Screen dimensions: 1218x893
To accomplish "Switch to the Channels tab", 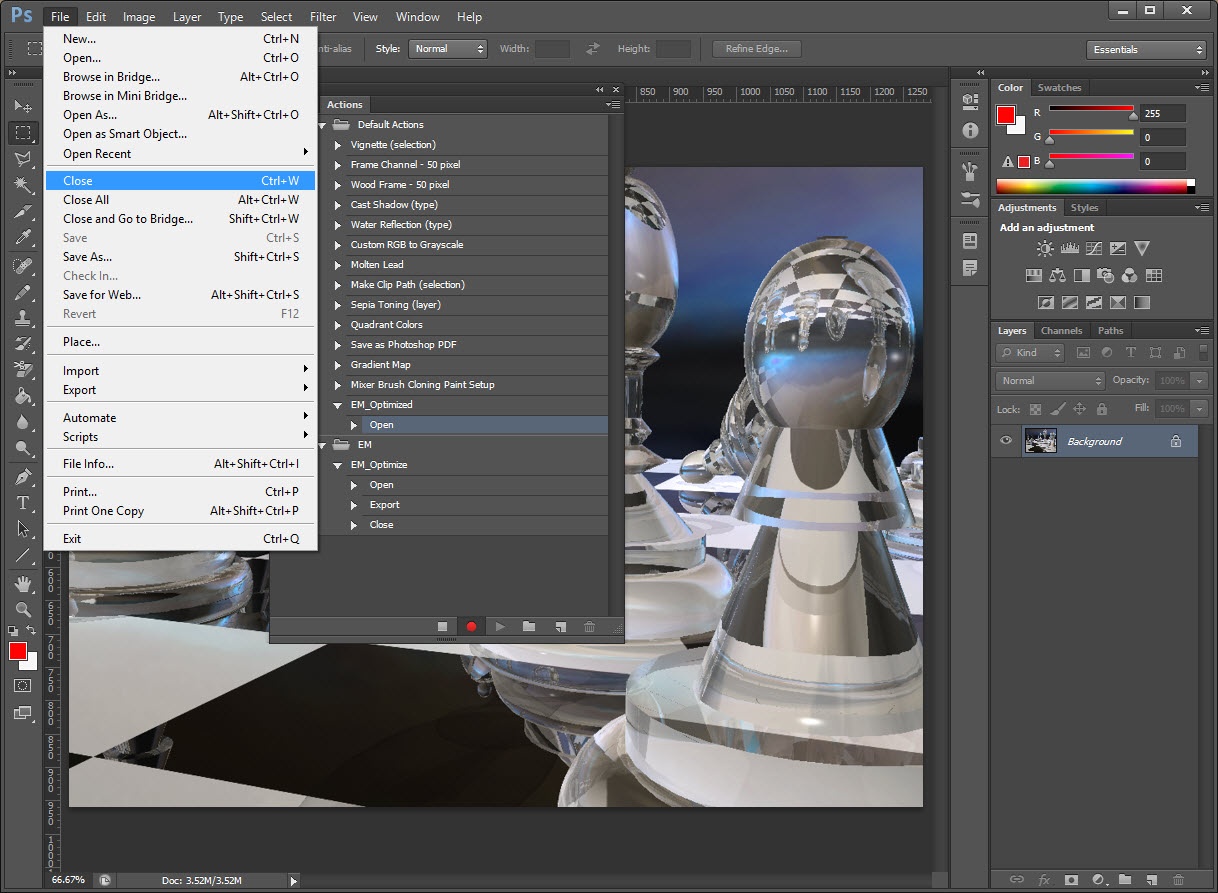I will coord(1061,331).
